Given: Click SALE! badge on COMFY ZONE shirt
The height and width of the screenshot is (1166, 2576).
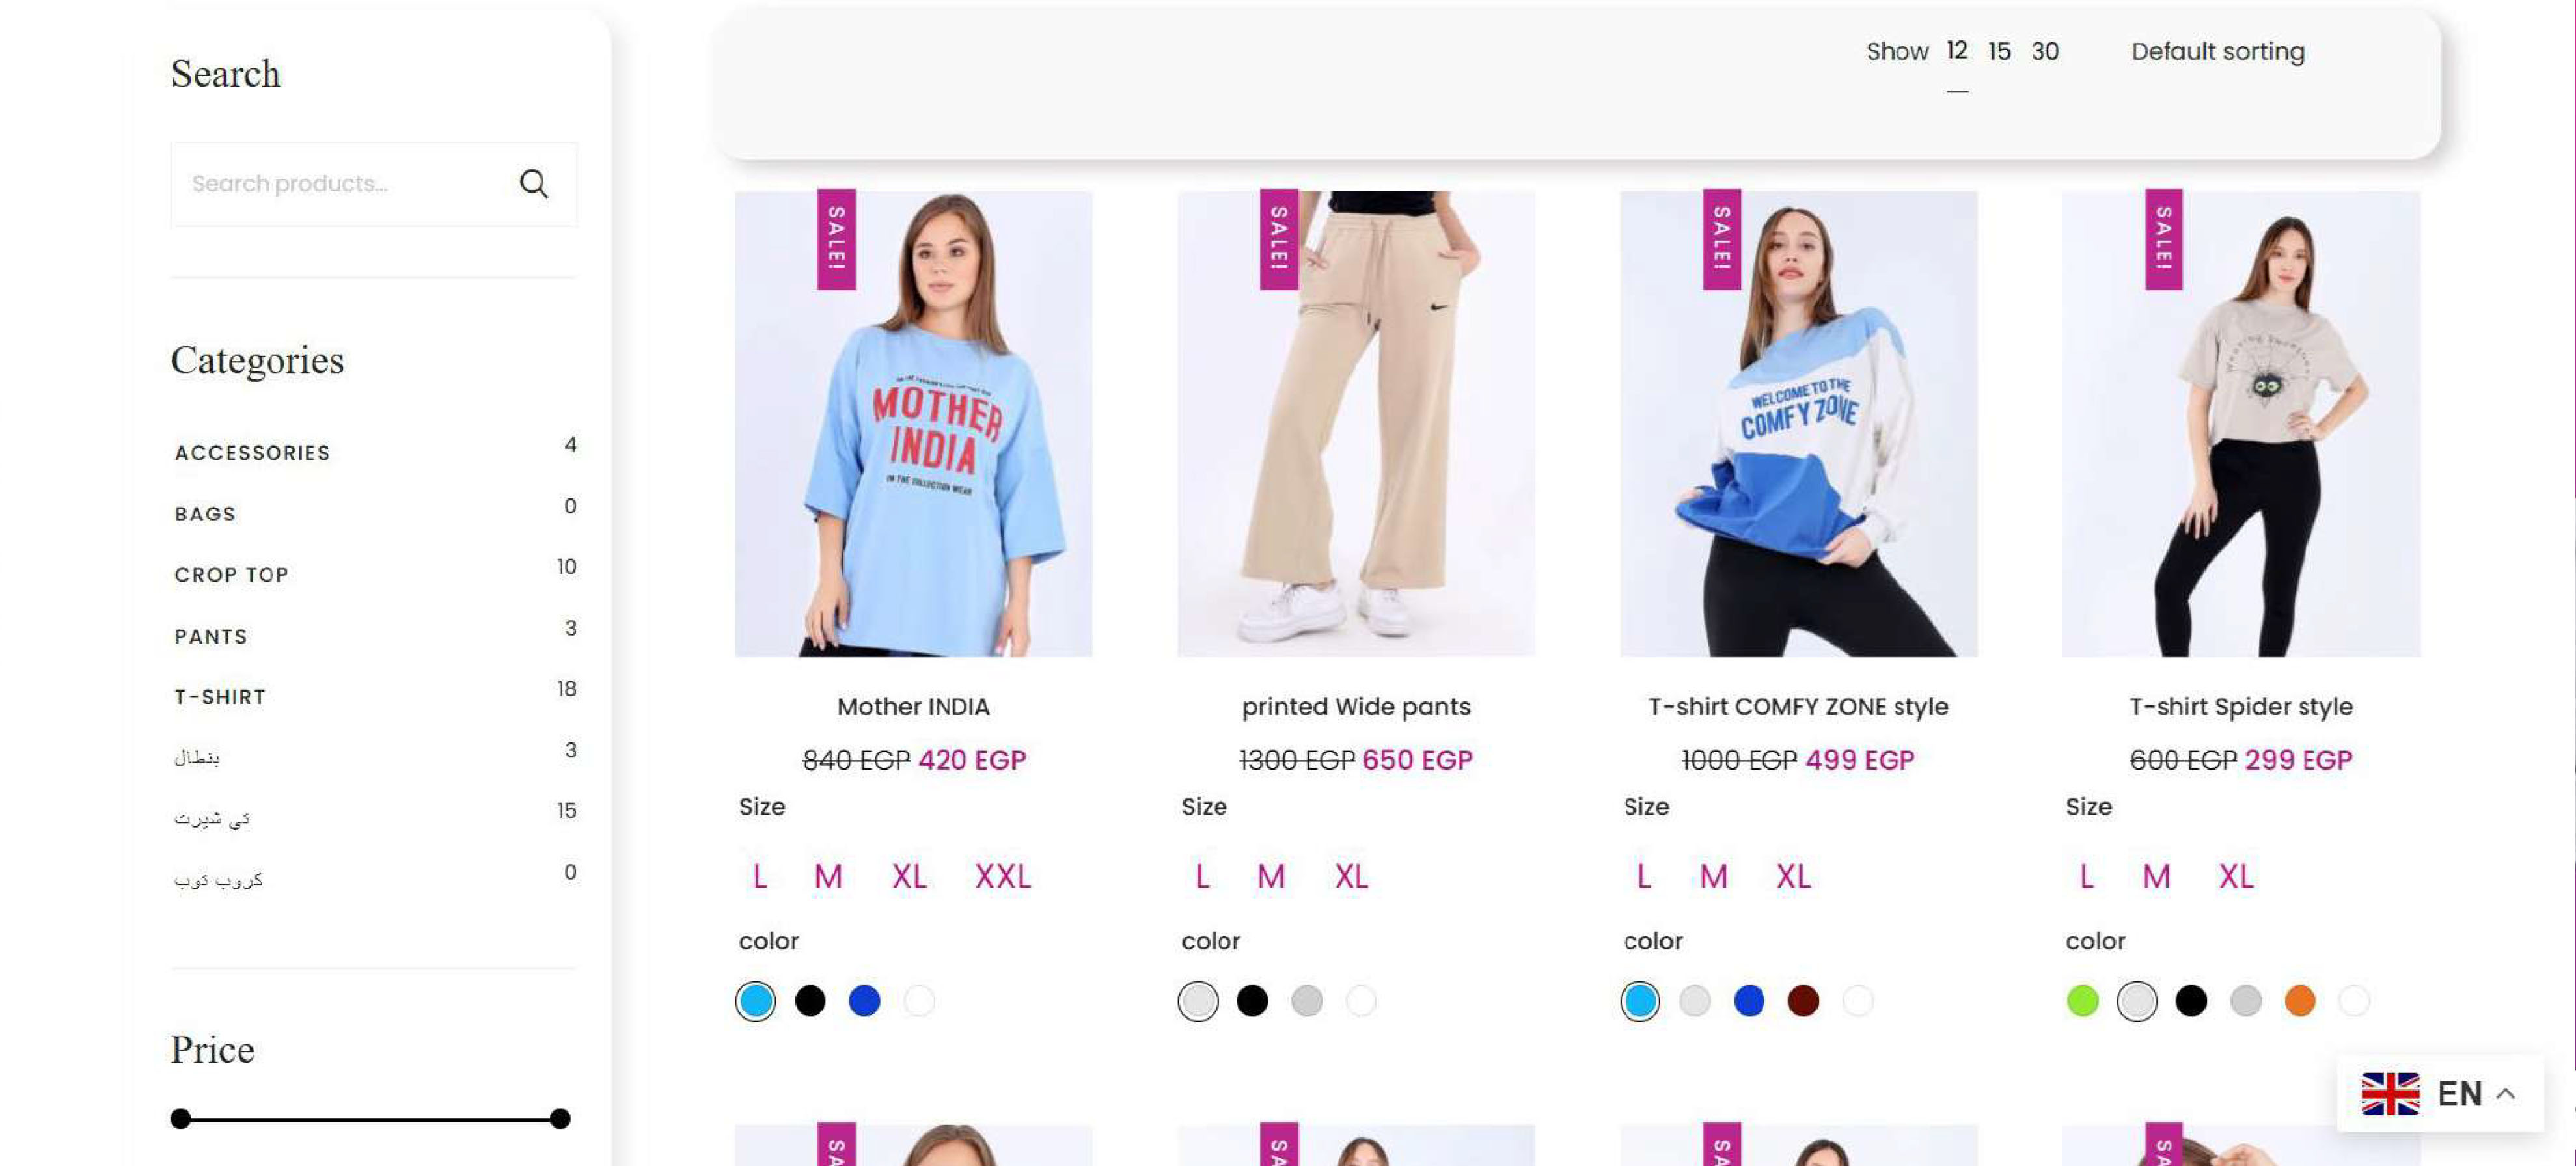Looking at the screenshot, I should coord(1721,239).
